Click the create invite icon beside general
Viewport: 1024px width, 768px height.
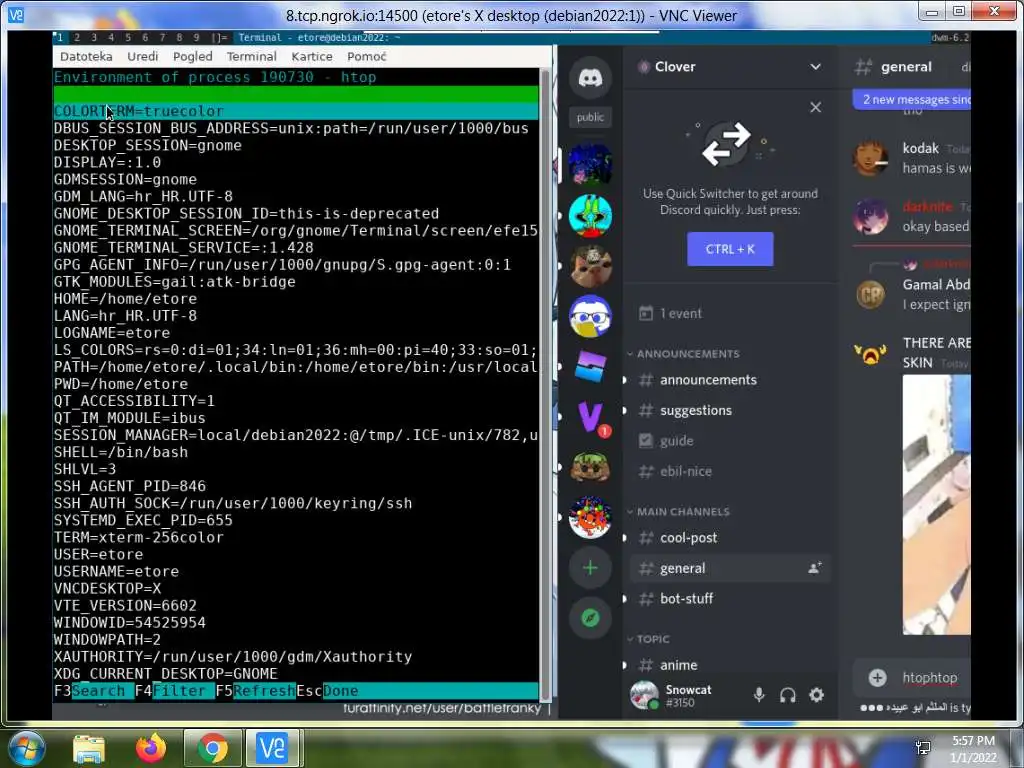tap(814, 568)
